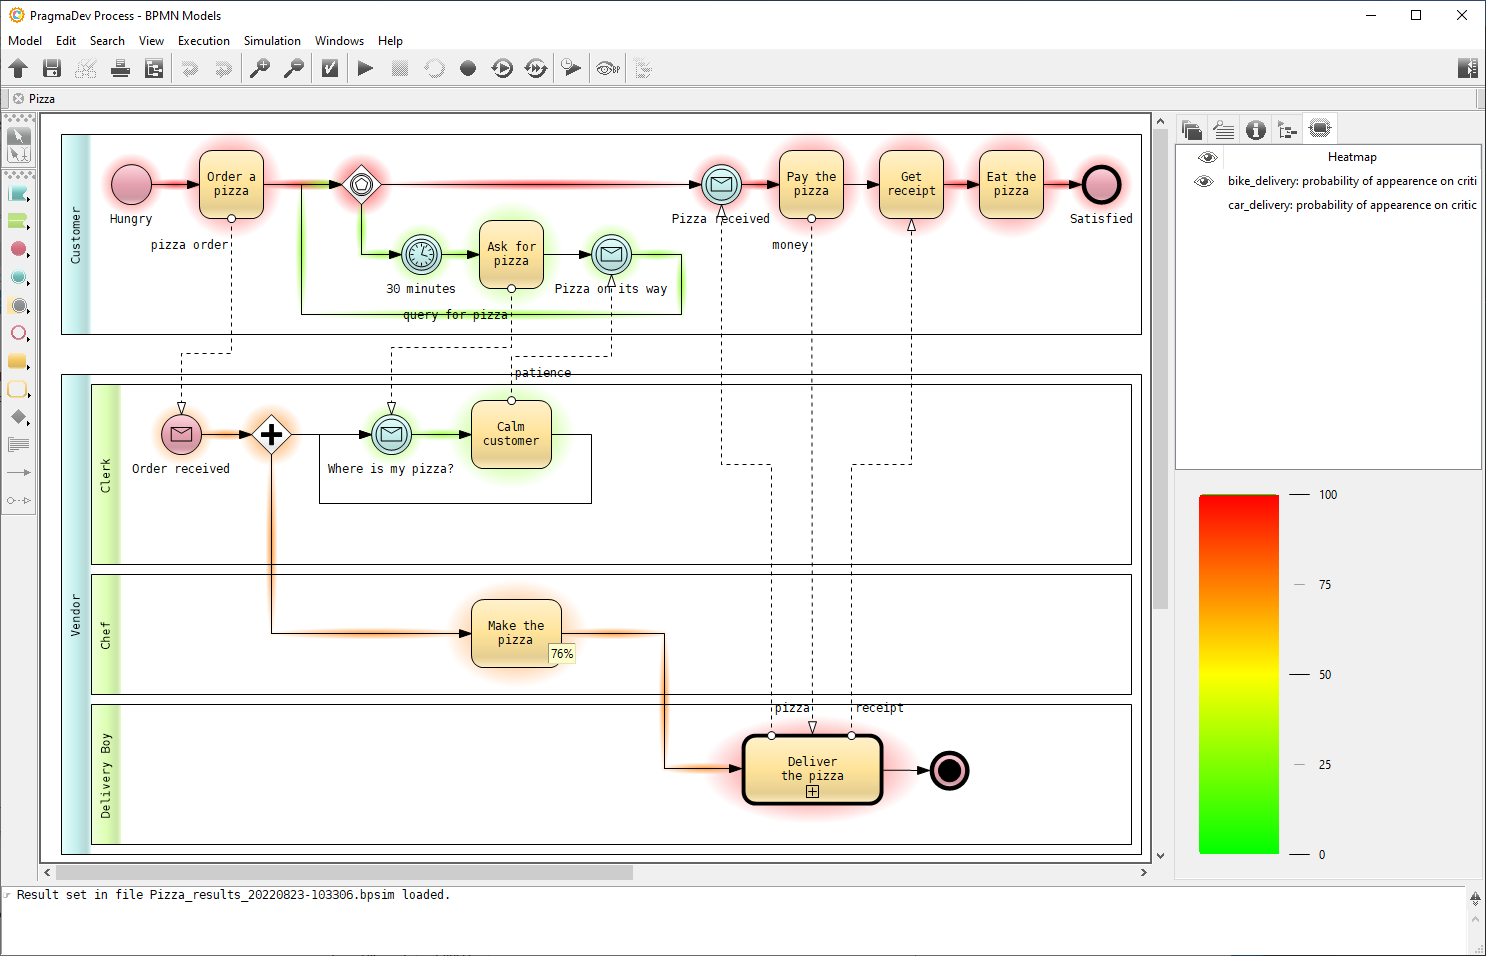Open the info panel tab icon
Screen dimensions: 1486x956
click(x=1256, y=130)
